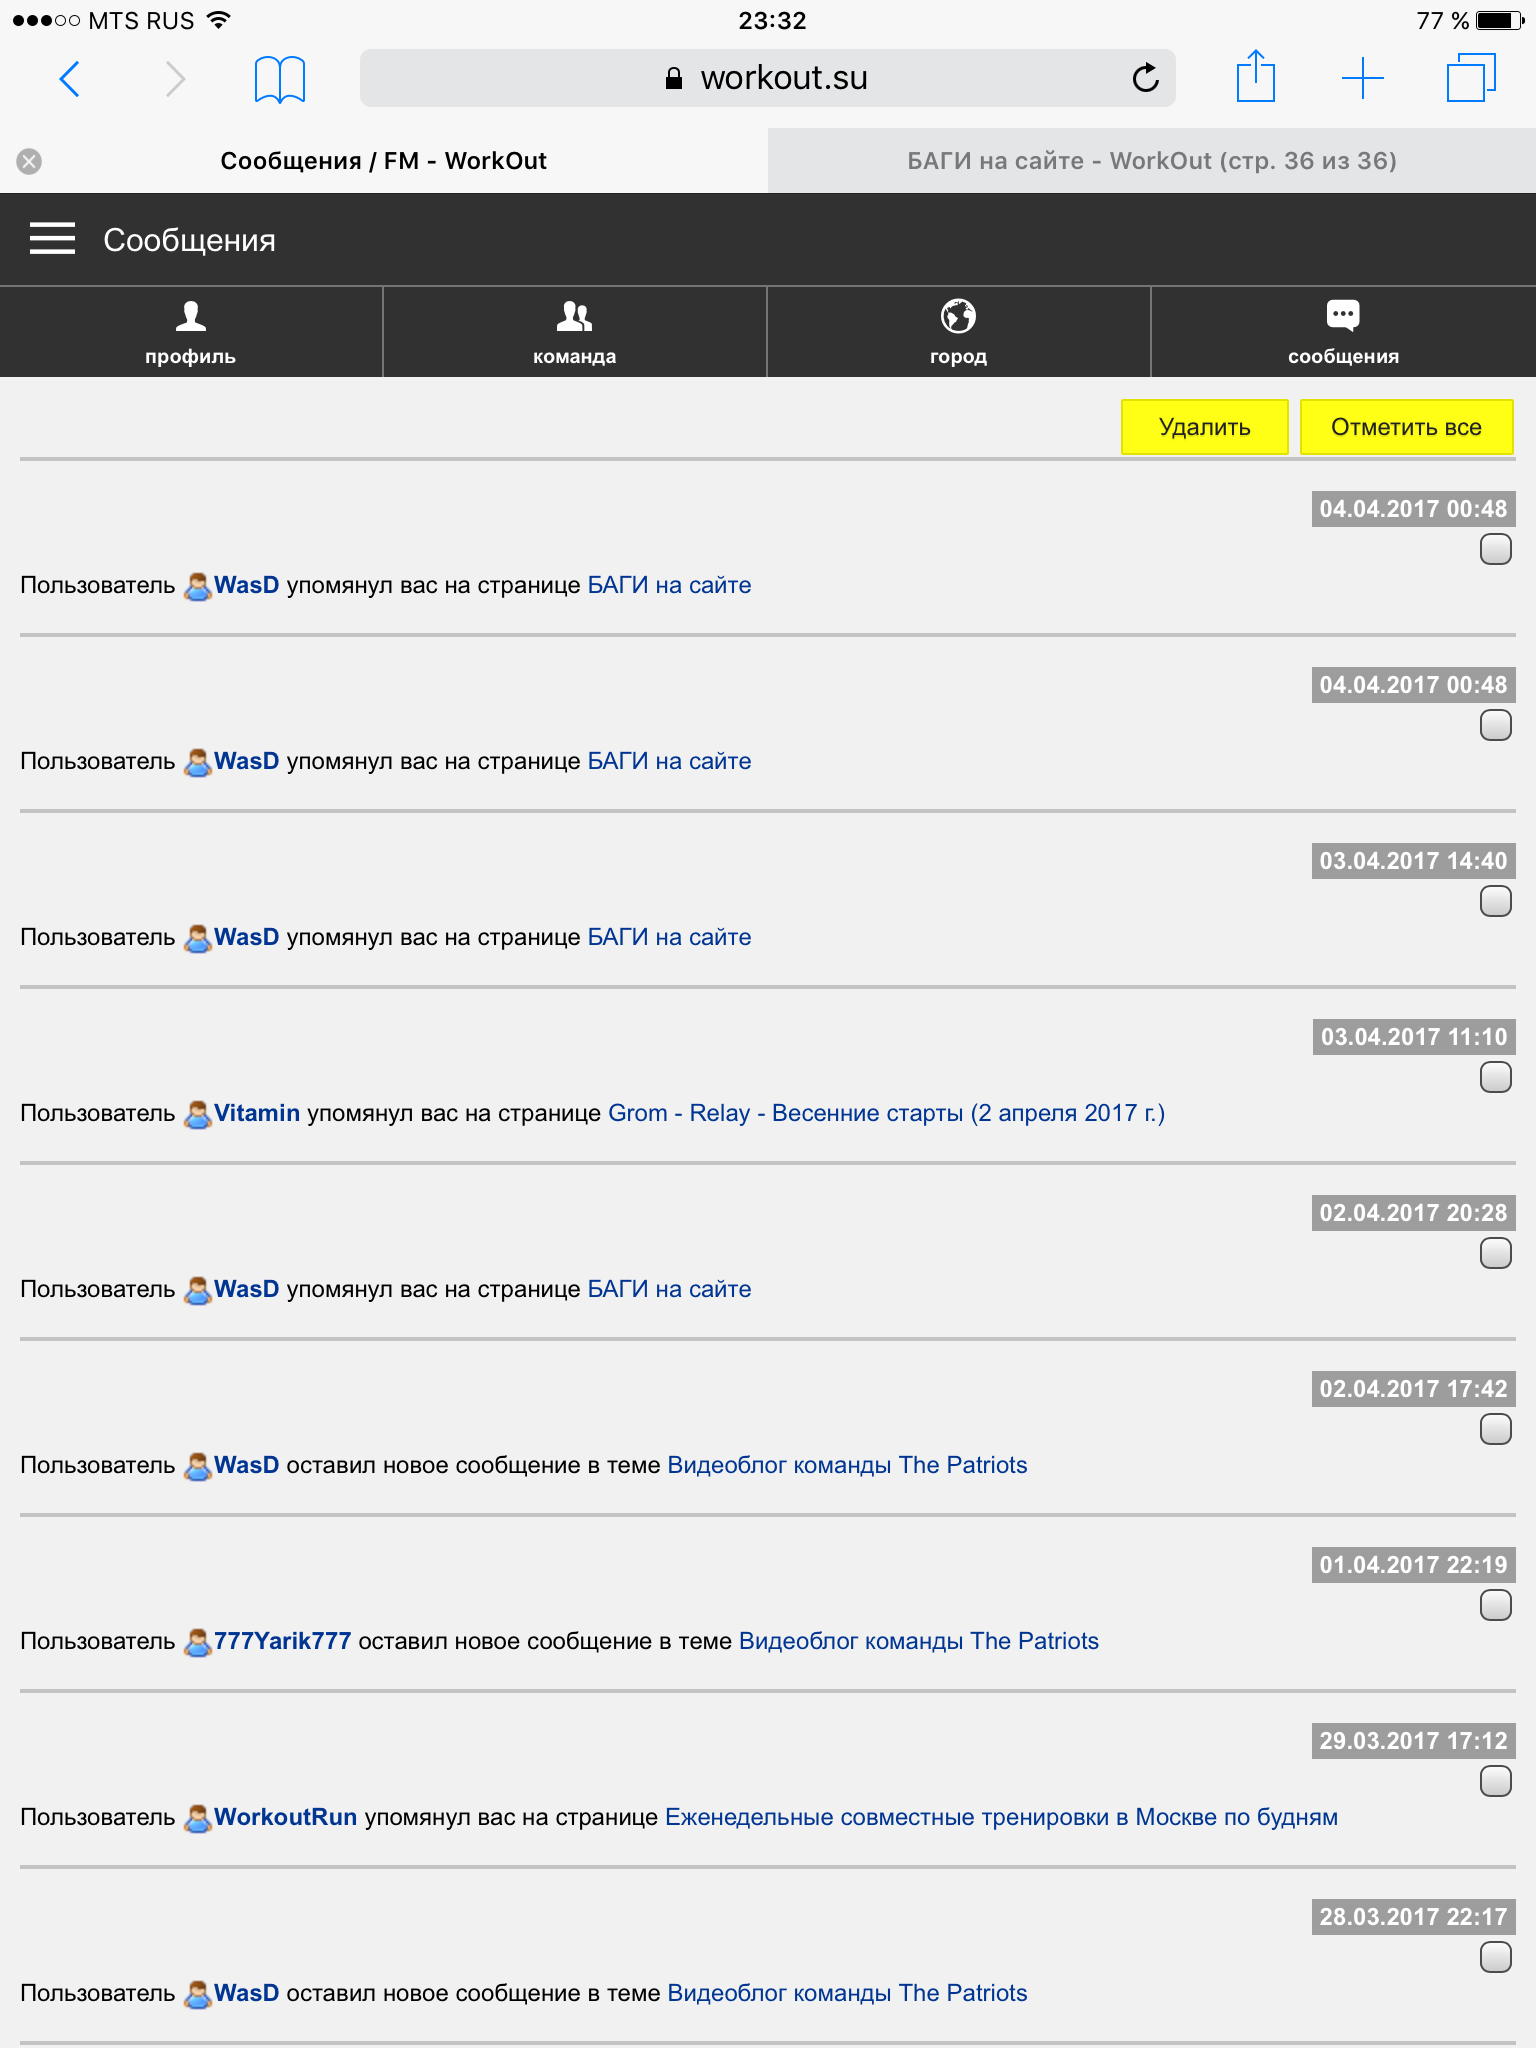
Task: Select the 03.04.2017 11:10 message checkbox
Action: coord(1495,1077)
